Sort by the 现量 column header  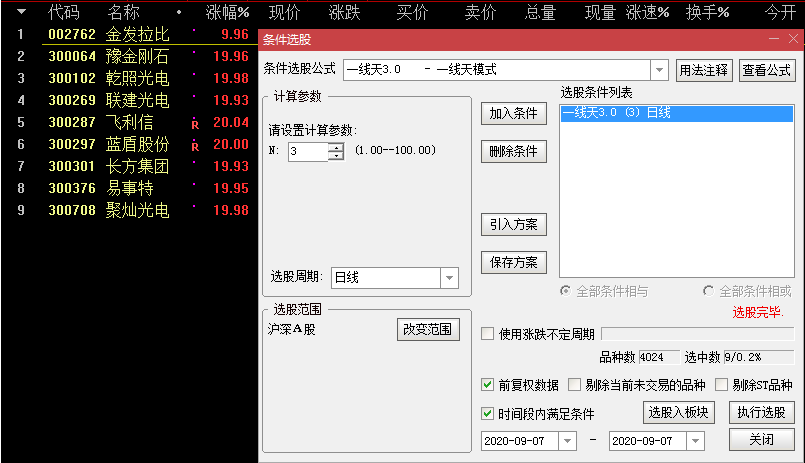[600, 12]
